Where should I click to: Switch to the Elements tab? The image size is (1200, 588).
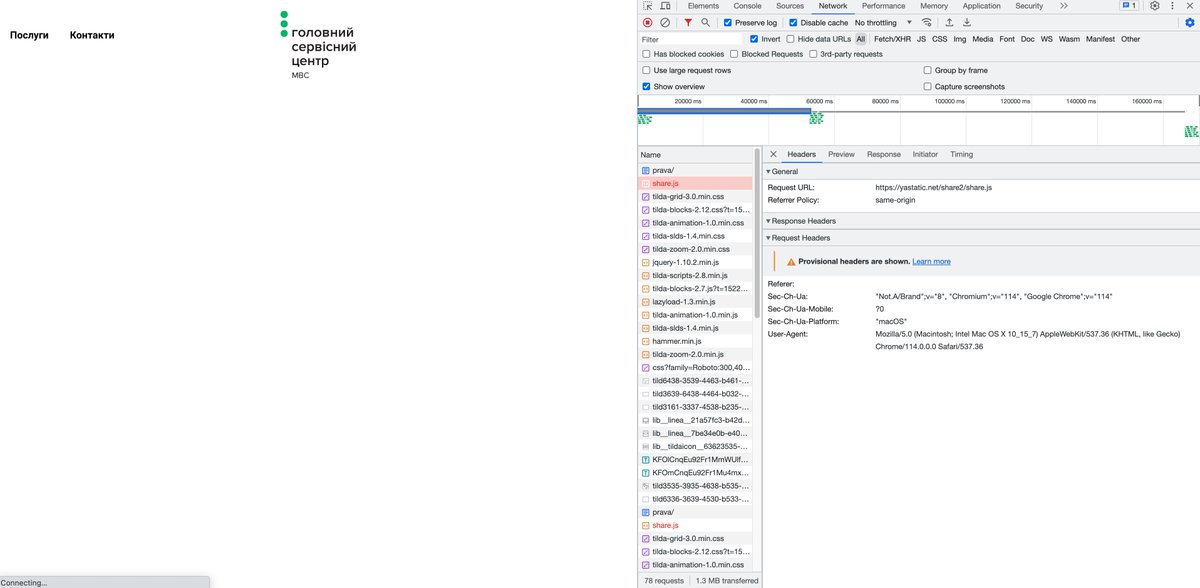[x=703, y=6]
